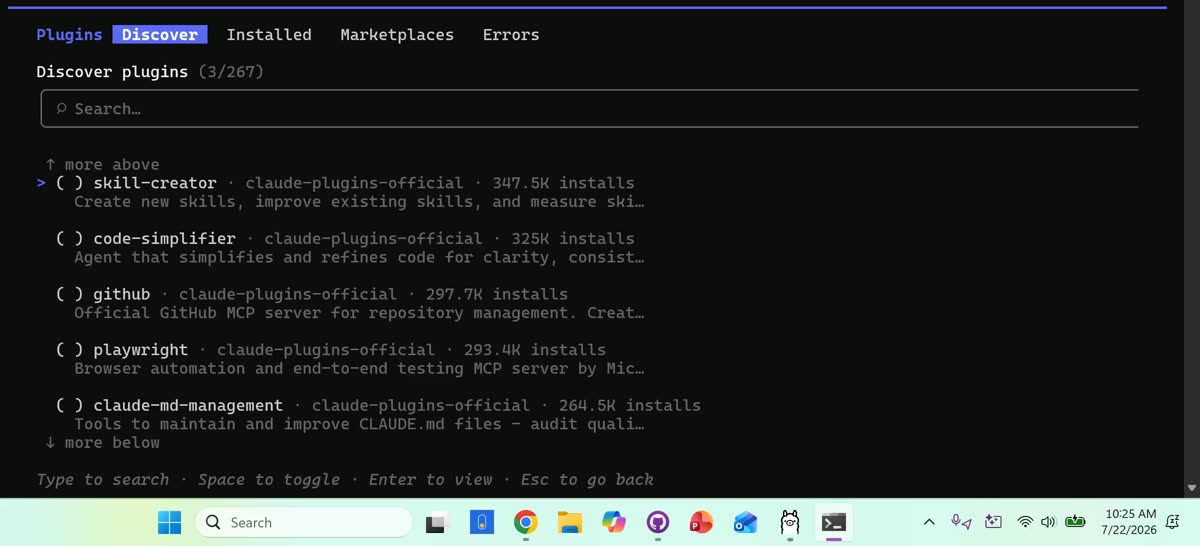This screenshot has height=546, width=1200.
Task: Open notifications do-not-disturb bell icon
Action: (x=1172, y=522)
